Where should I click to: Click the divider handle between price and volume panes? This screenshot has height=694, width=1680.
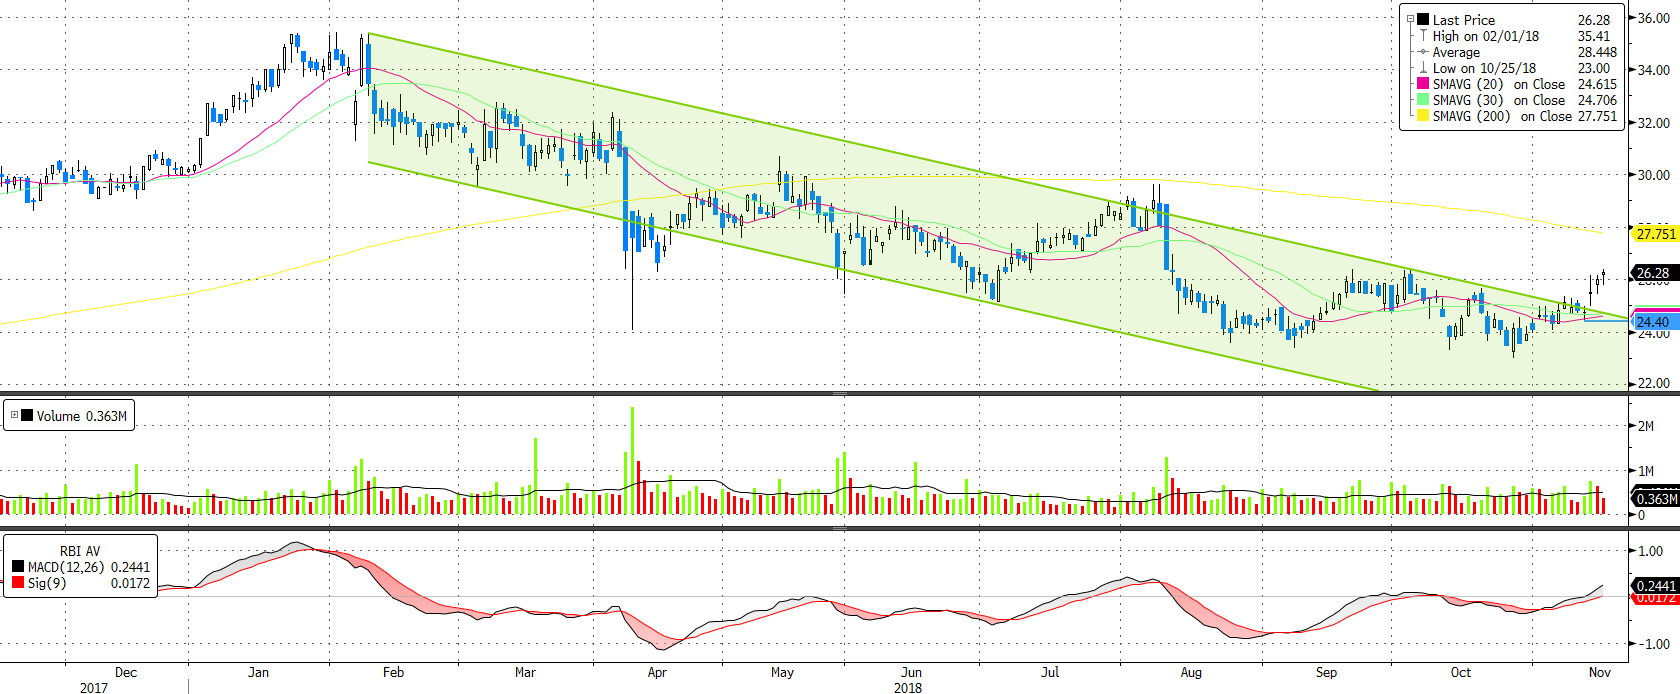(x=840, y=394)
